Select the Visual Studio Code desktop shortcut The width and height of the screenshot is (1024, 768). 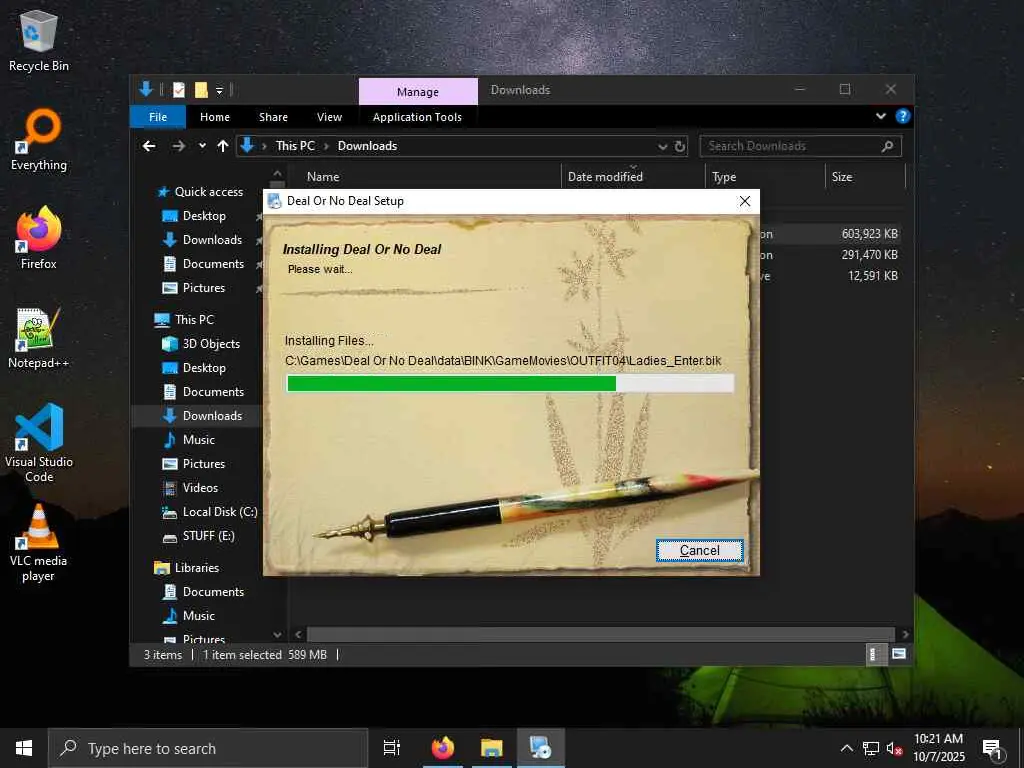(39, 443)
